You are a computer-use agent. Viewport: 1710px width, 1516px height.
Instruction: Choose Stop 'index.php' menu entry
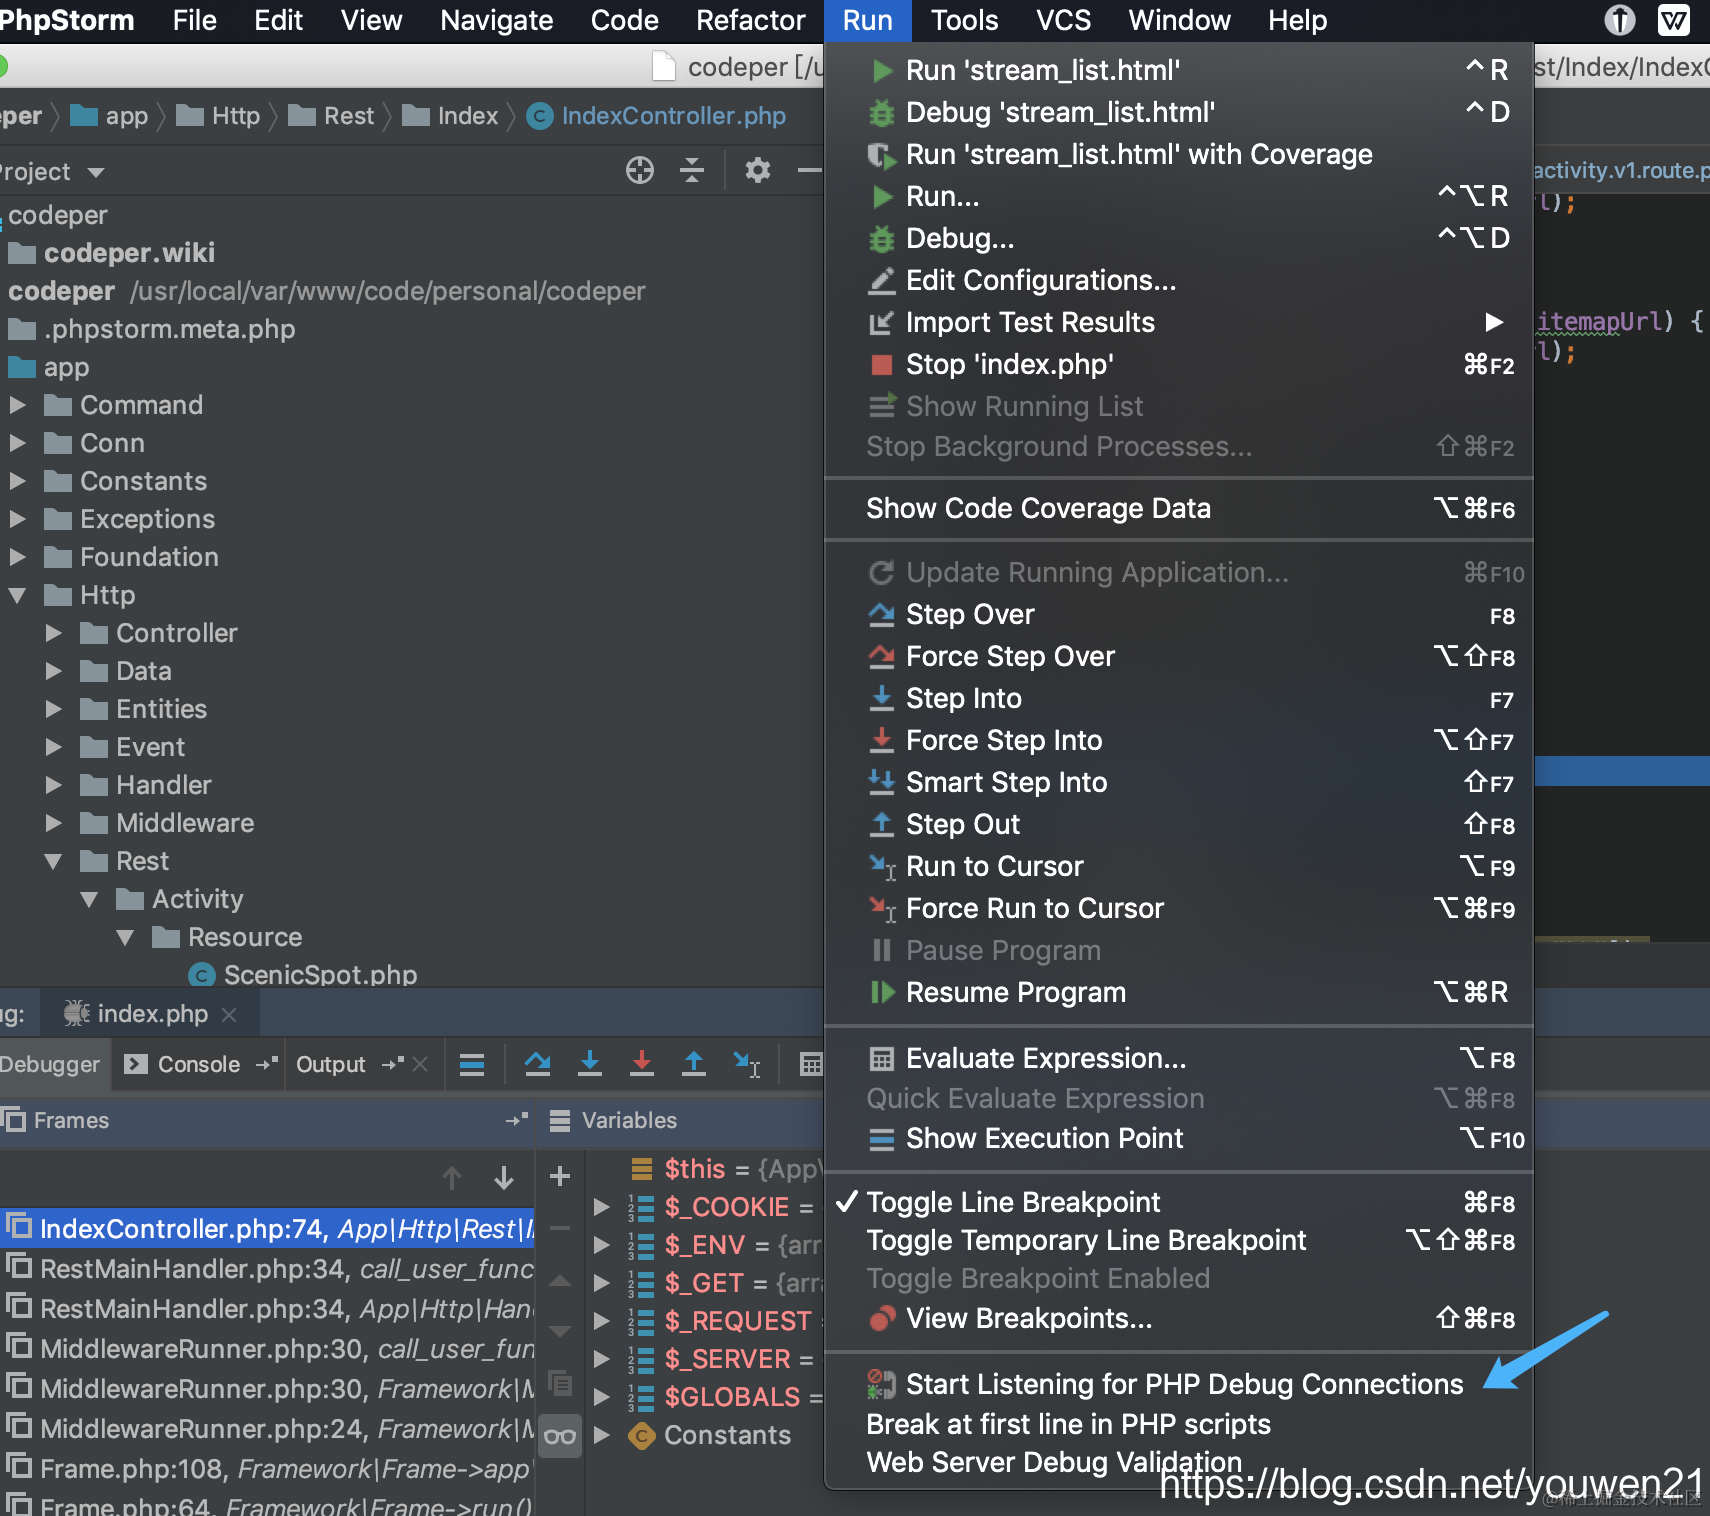tap(1178, 364)
